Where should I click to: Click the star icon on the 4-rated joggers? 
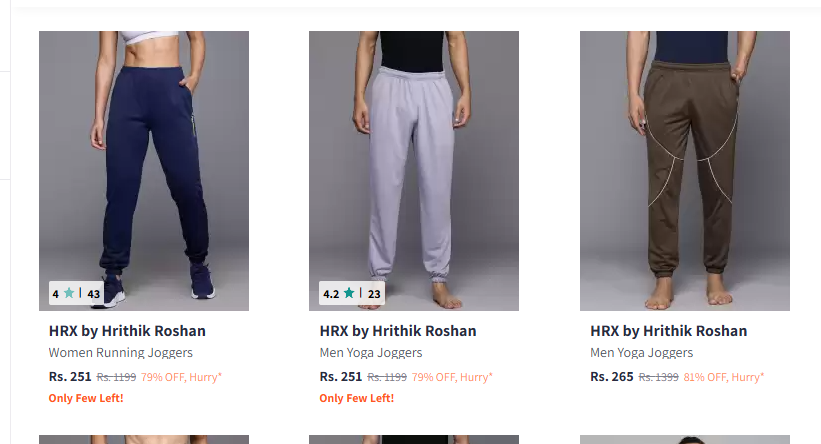(69, 294)
